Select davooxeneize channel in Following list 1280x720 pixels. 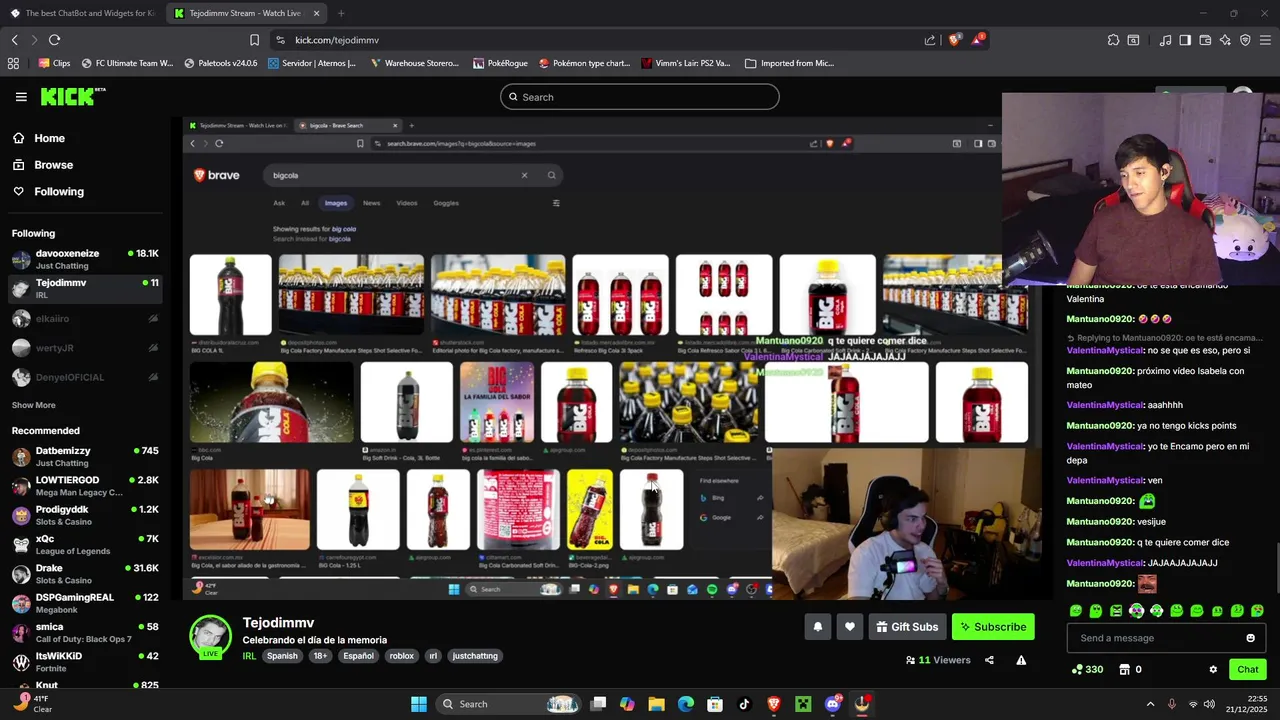[x=85, y=259]
